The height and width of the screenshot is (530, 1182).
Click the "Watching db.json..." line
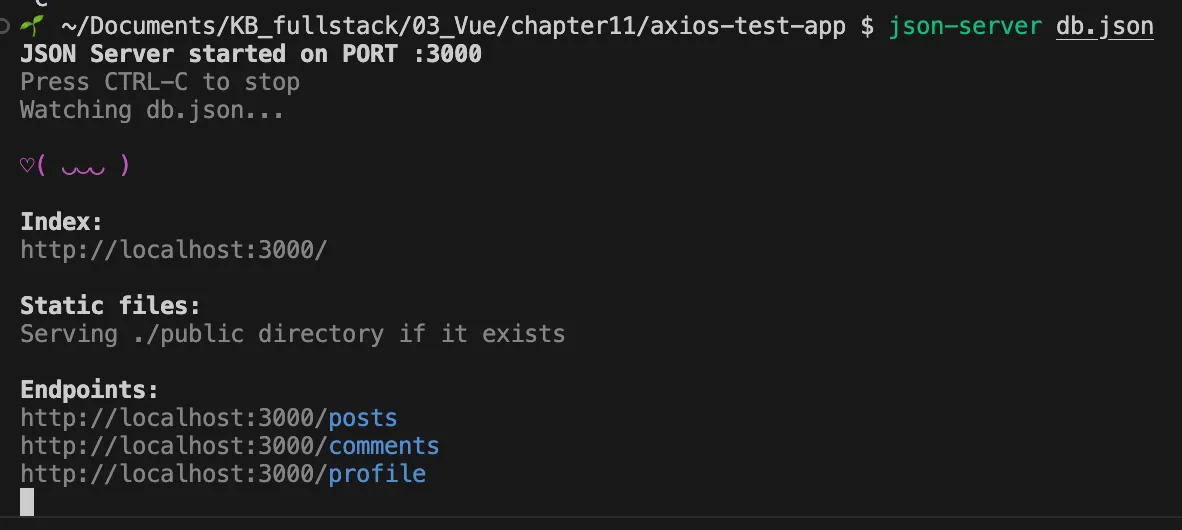[152, 110]
